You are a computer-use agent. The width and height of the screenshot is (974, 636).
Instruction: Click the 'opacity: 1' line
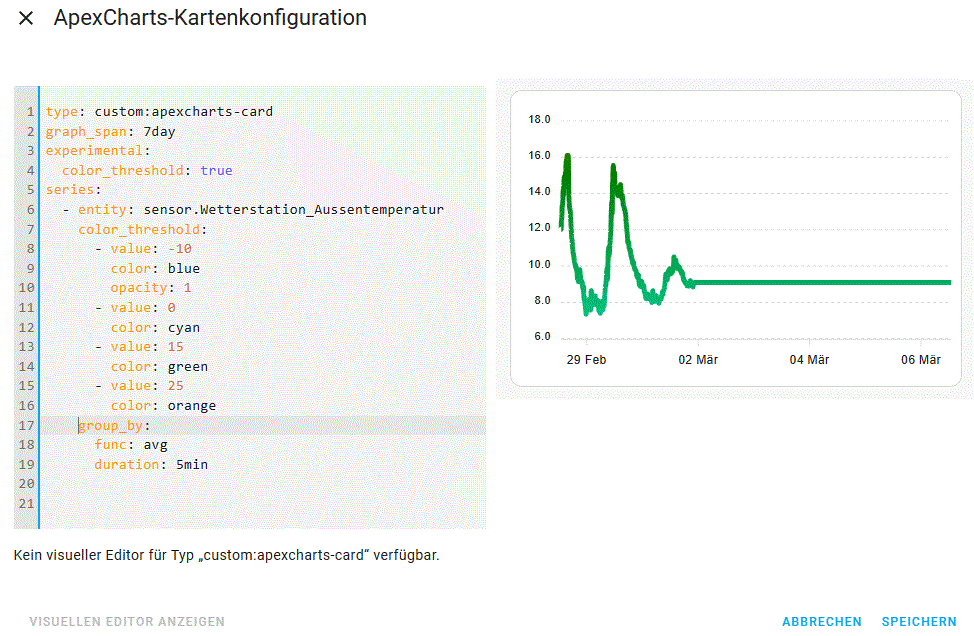click(150, 288)
